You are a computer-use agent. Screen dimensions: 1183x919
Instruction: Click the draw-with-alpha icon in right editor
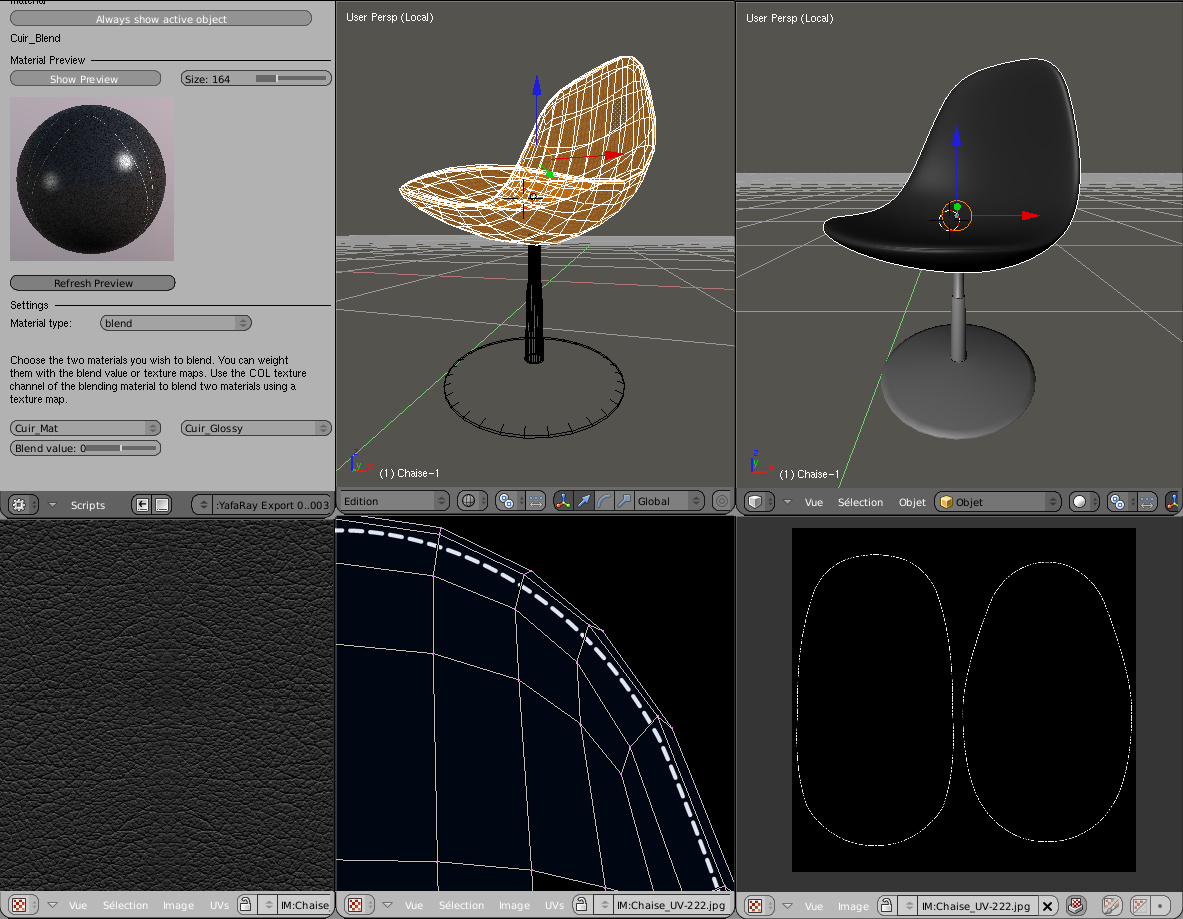(x=1141, y=905)
